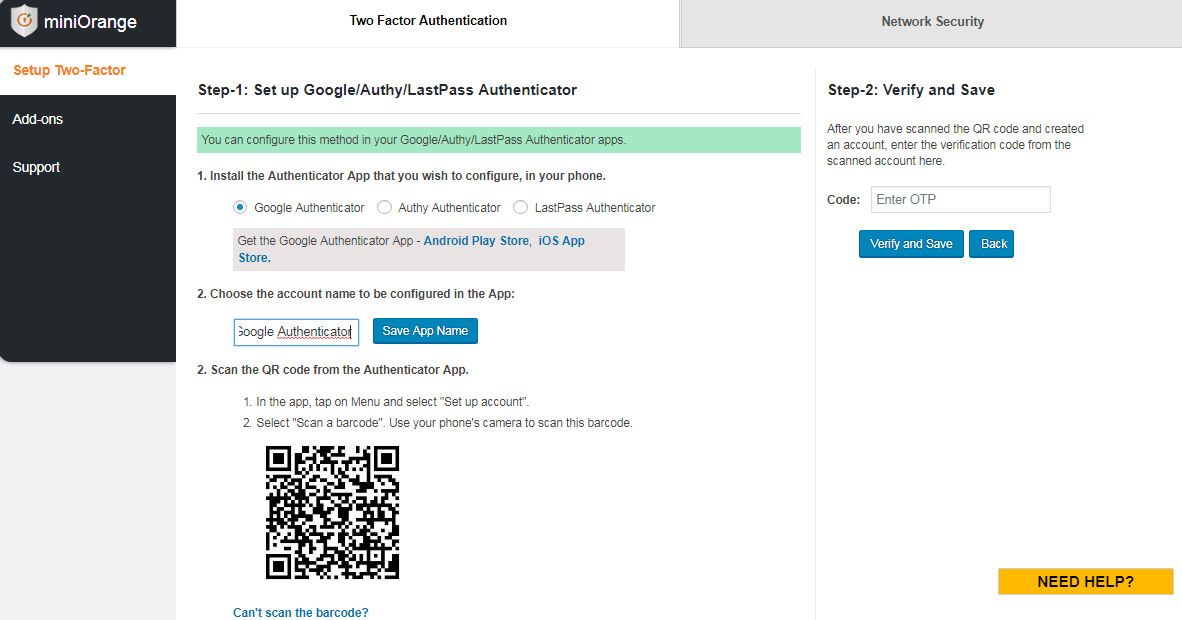Click the QR code image

(x=332, y=512)
